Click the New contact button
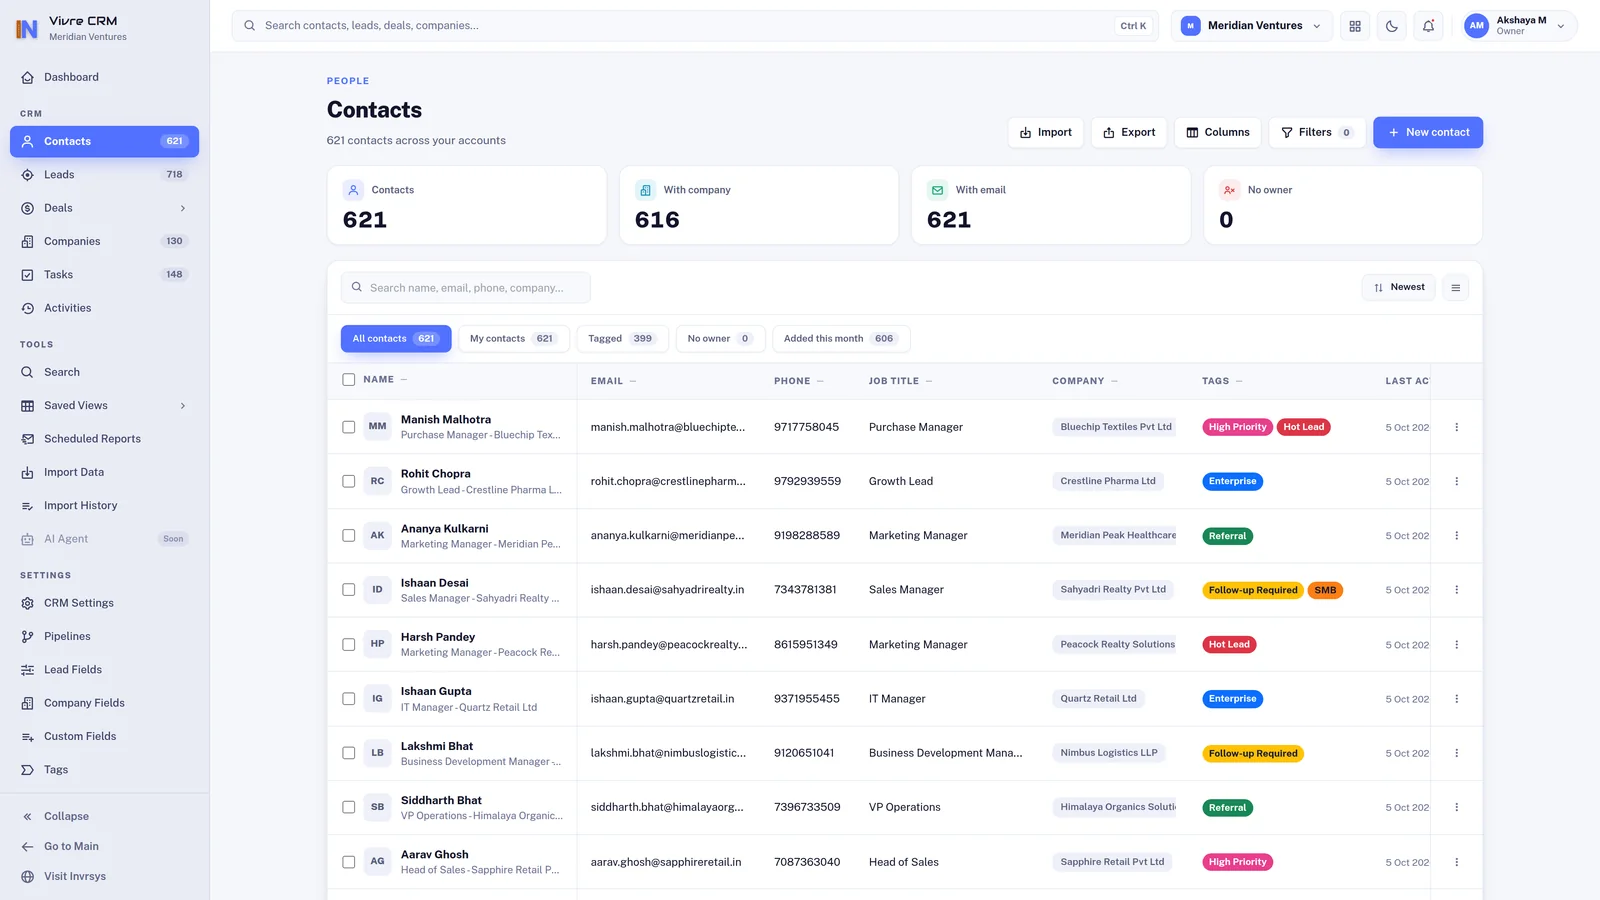 [x=1428, y=132]
